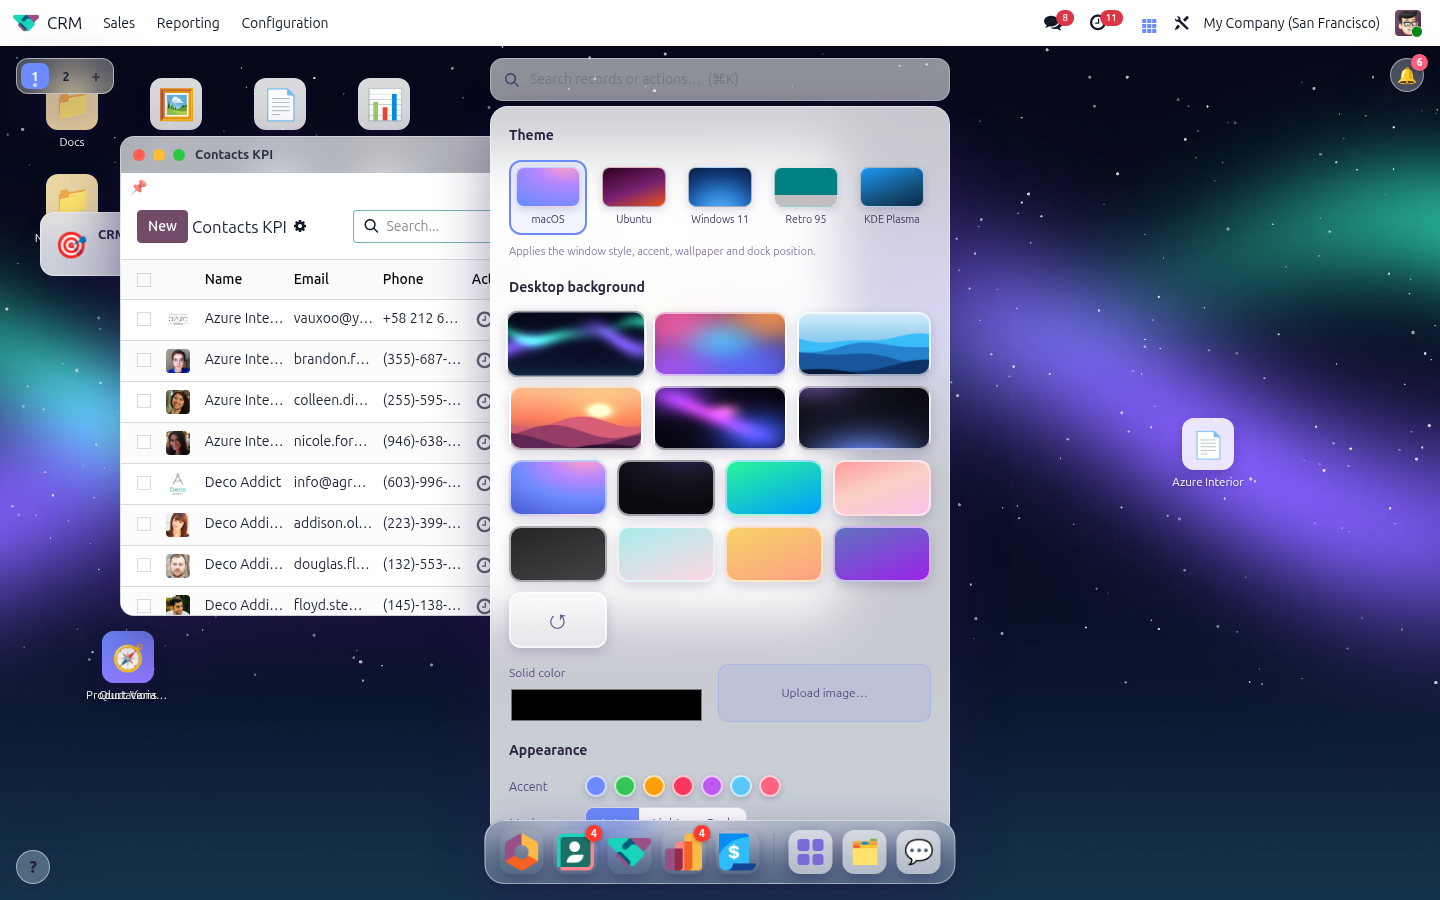1440x900 pixels.
Task: Select the macOS theme option
Action: click(x=548, y=197)
